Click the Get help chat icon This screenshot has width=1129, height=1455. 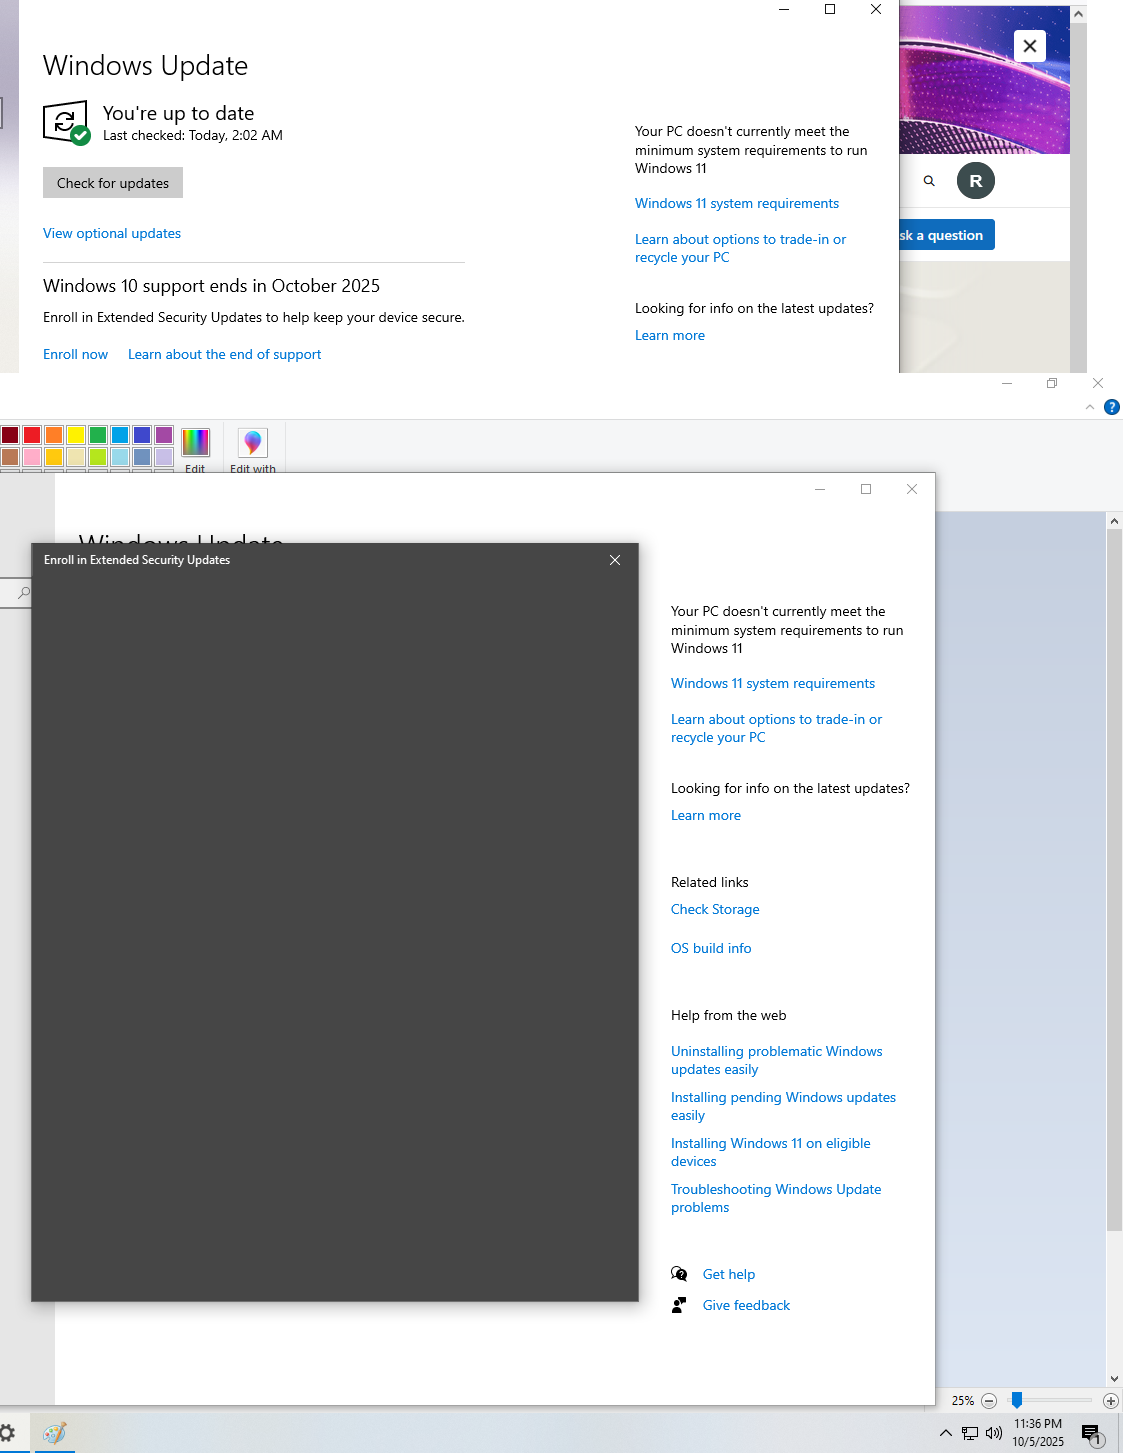(x=679, y=1274)
